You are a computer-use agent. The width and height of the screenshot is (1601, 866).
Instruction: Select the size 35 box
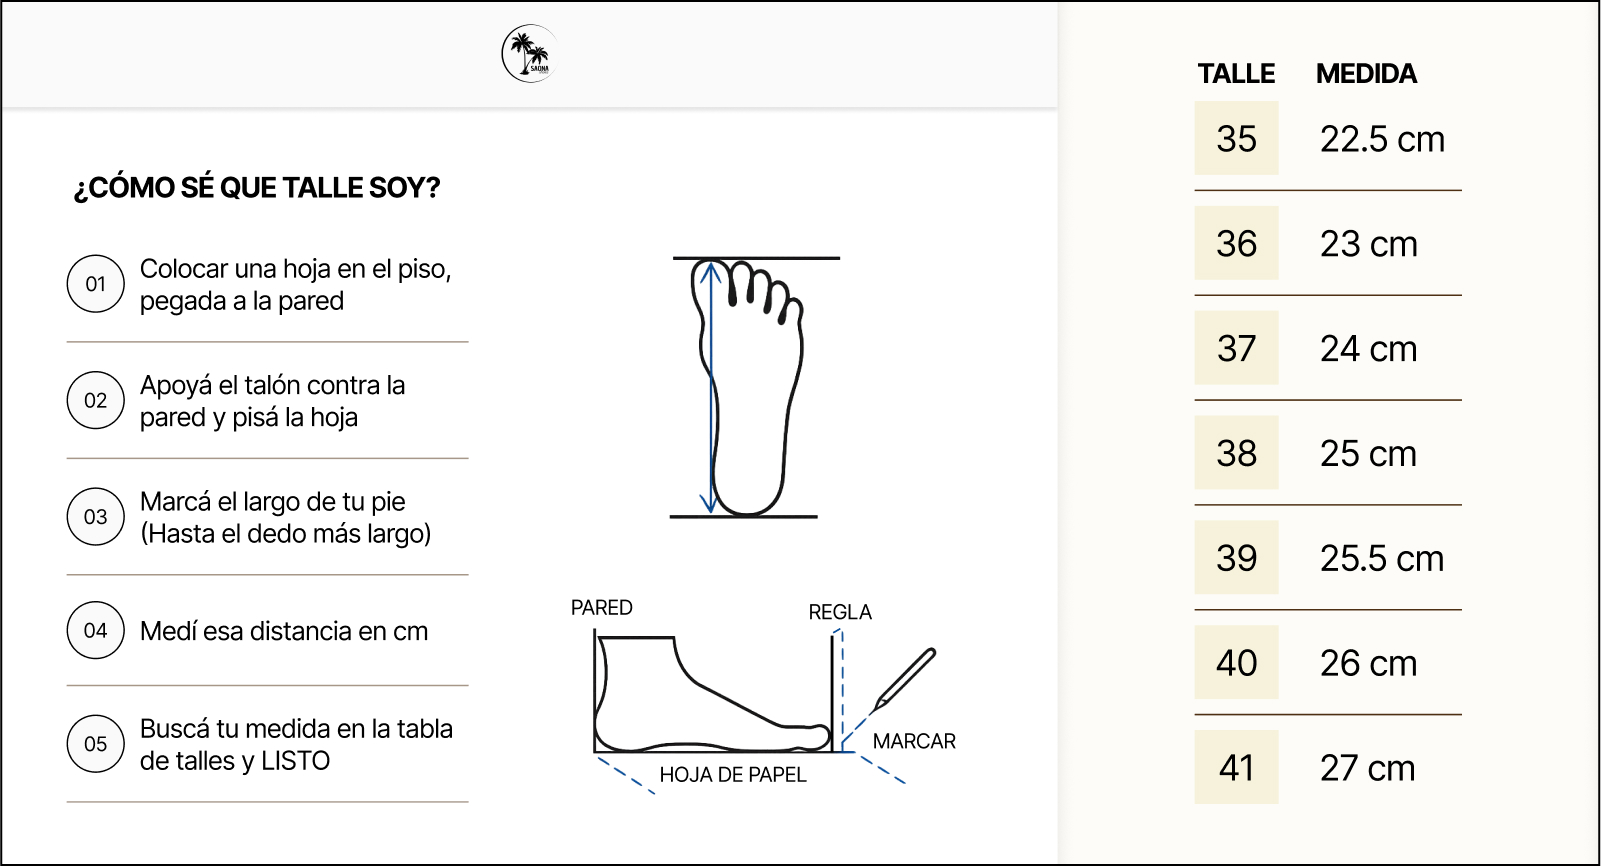(x=1236, y=139)
